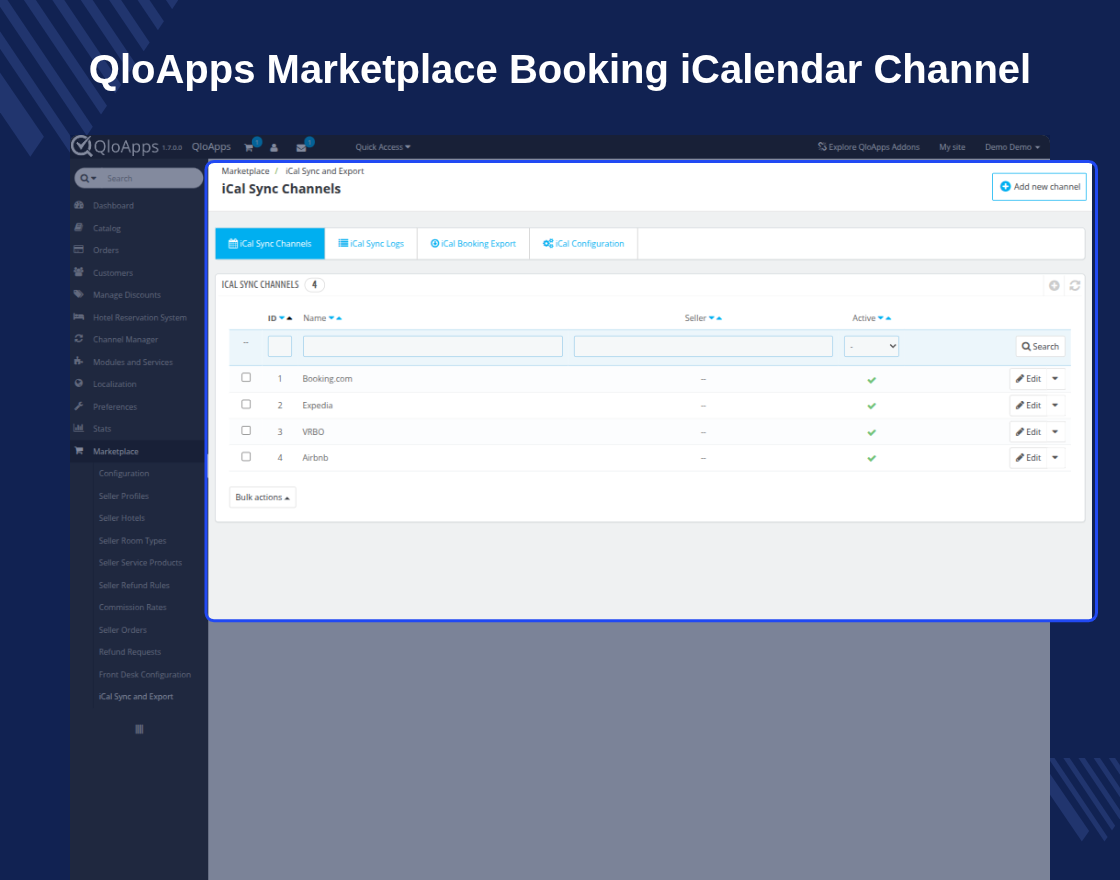Click the QloApps logo
Screen dimensions: 1120x880
115,146
